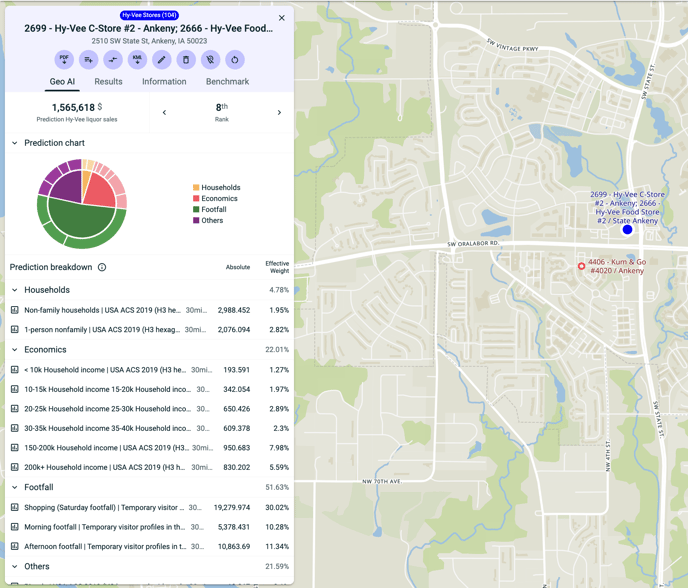This screenshot has height=588, width=688.
Task: Click the Absolute column header
Action: coord(238,267)
